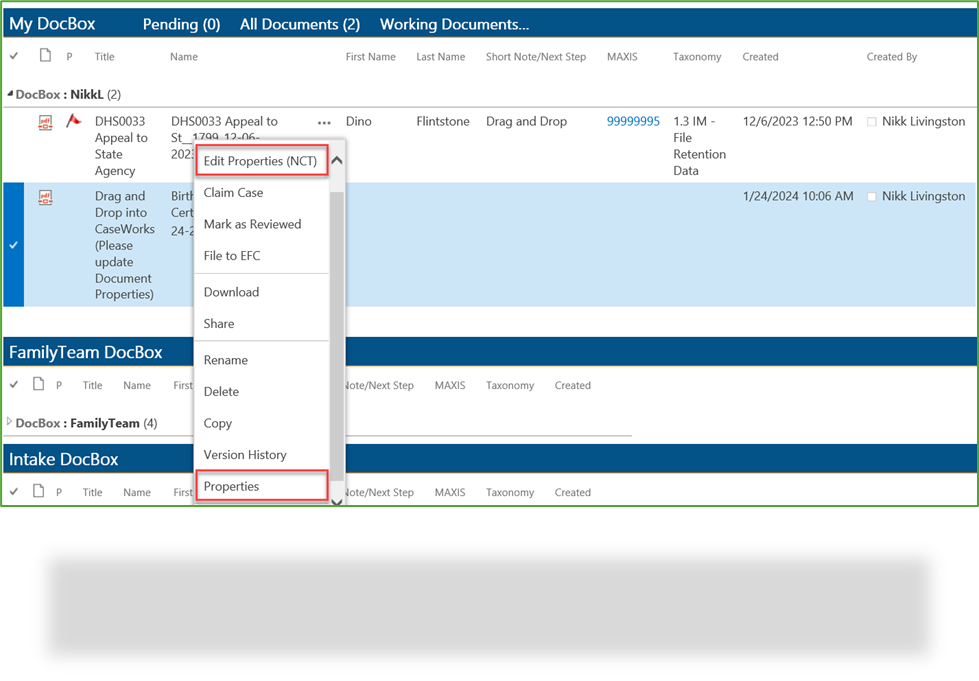Click the document header icon in Intake DocBox
Image resolution: width=979 pixels, height=681 pixels.
coord(36,491)
